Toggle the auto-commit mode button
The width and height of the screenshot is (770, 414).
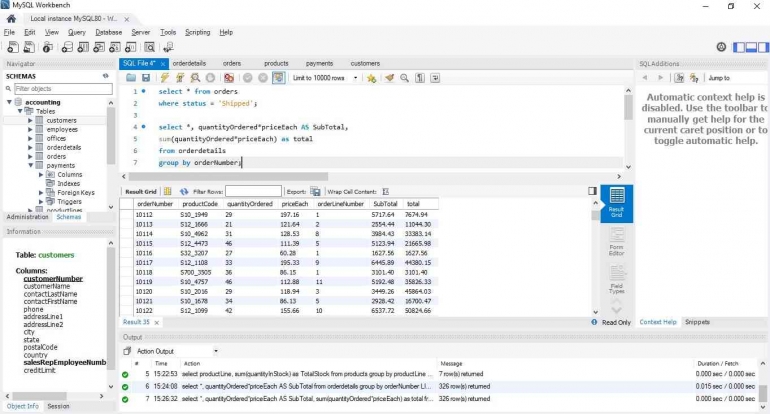click(x=278, y=78)
